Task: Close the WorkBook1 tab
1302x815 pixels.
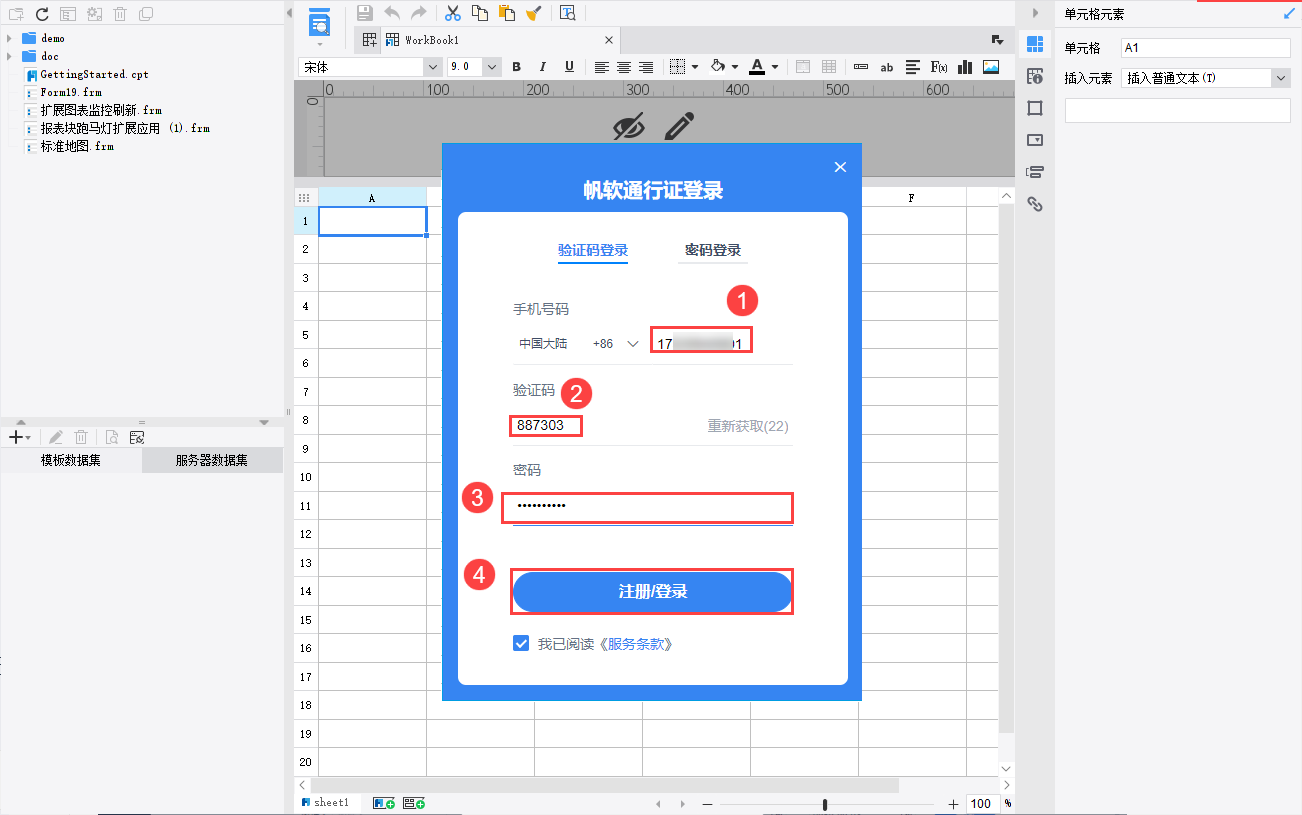Action: 609,40
